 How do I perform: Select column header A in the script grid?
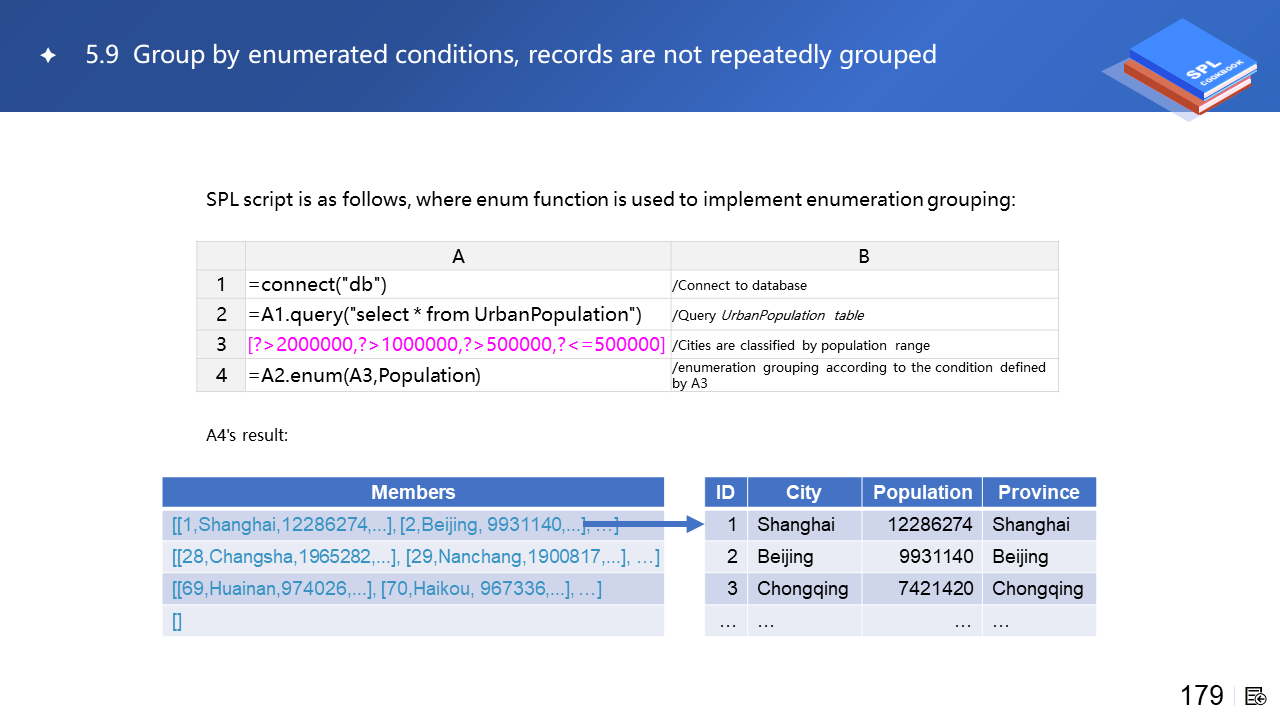pos(457,256)
